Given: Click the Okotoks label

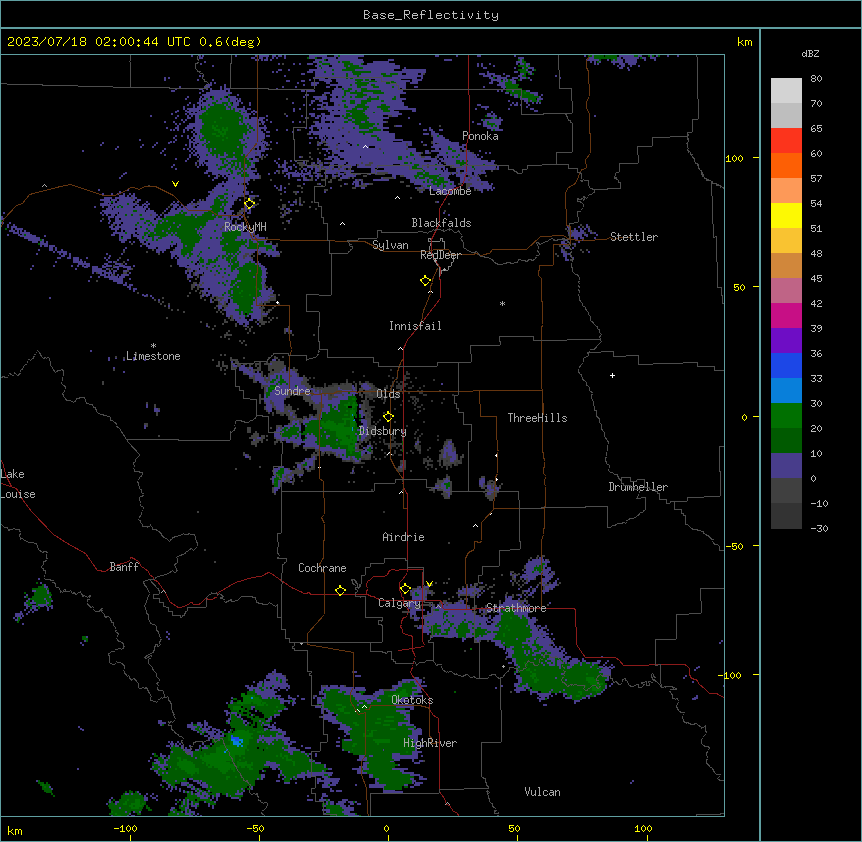Looking at the screenshot, I should [412, 700].
